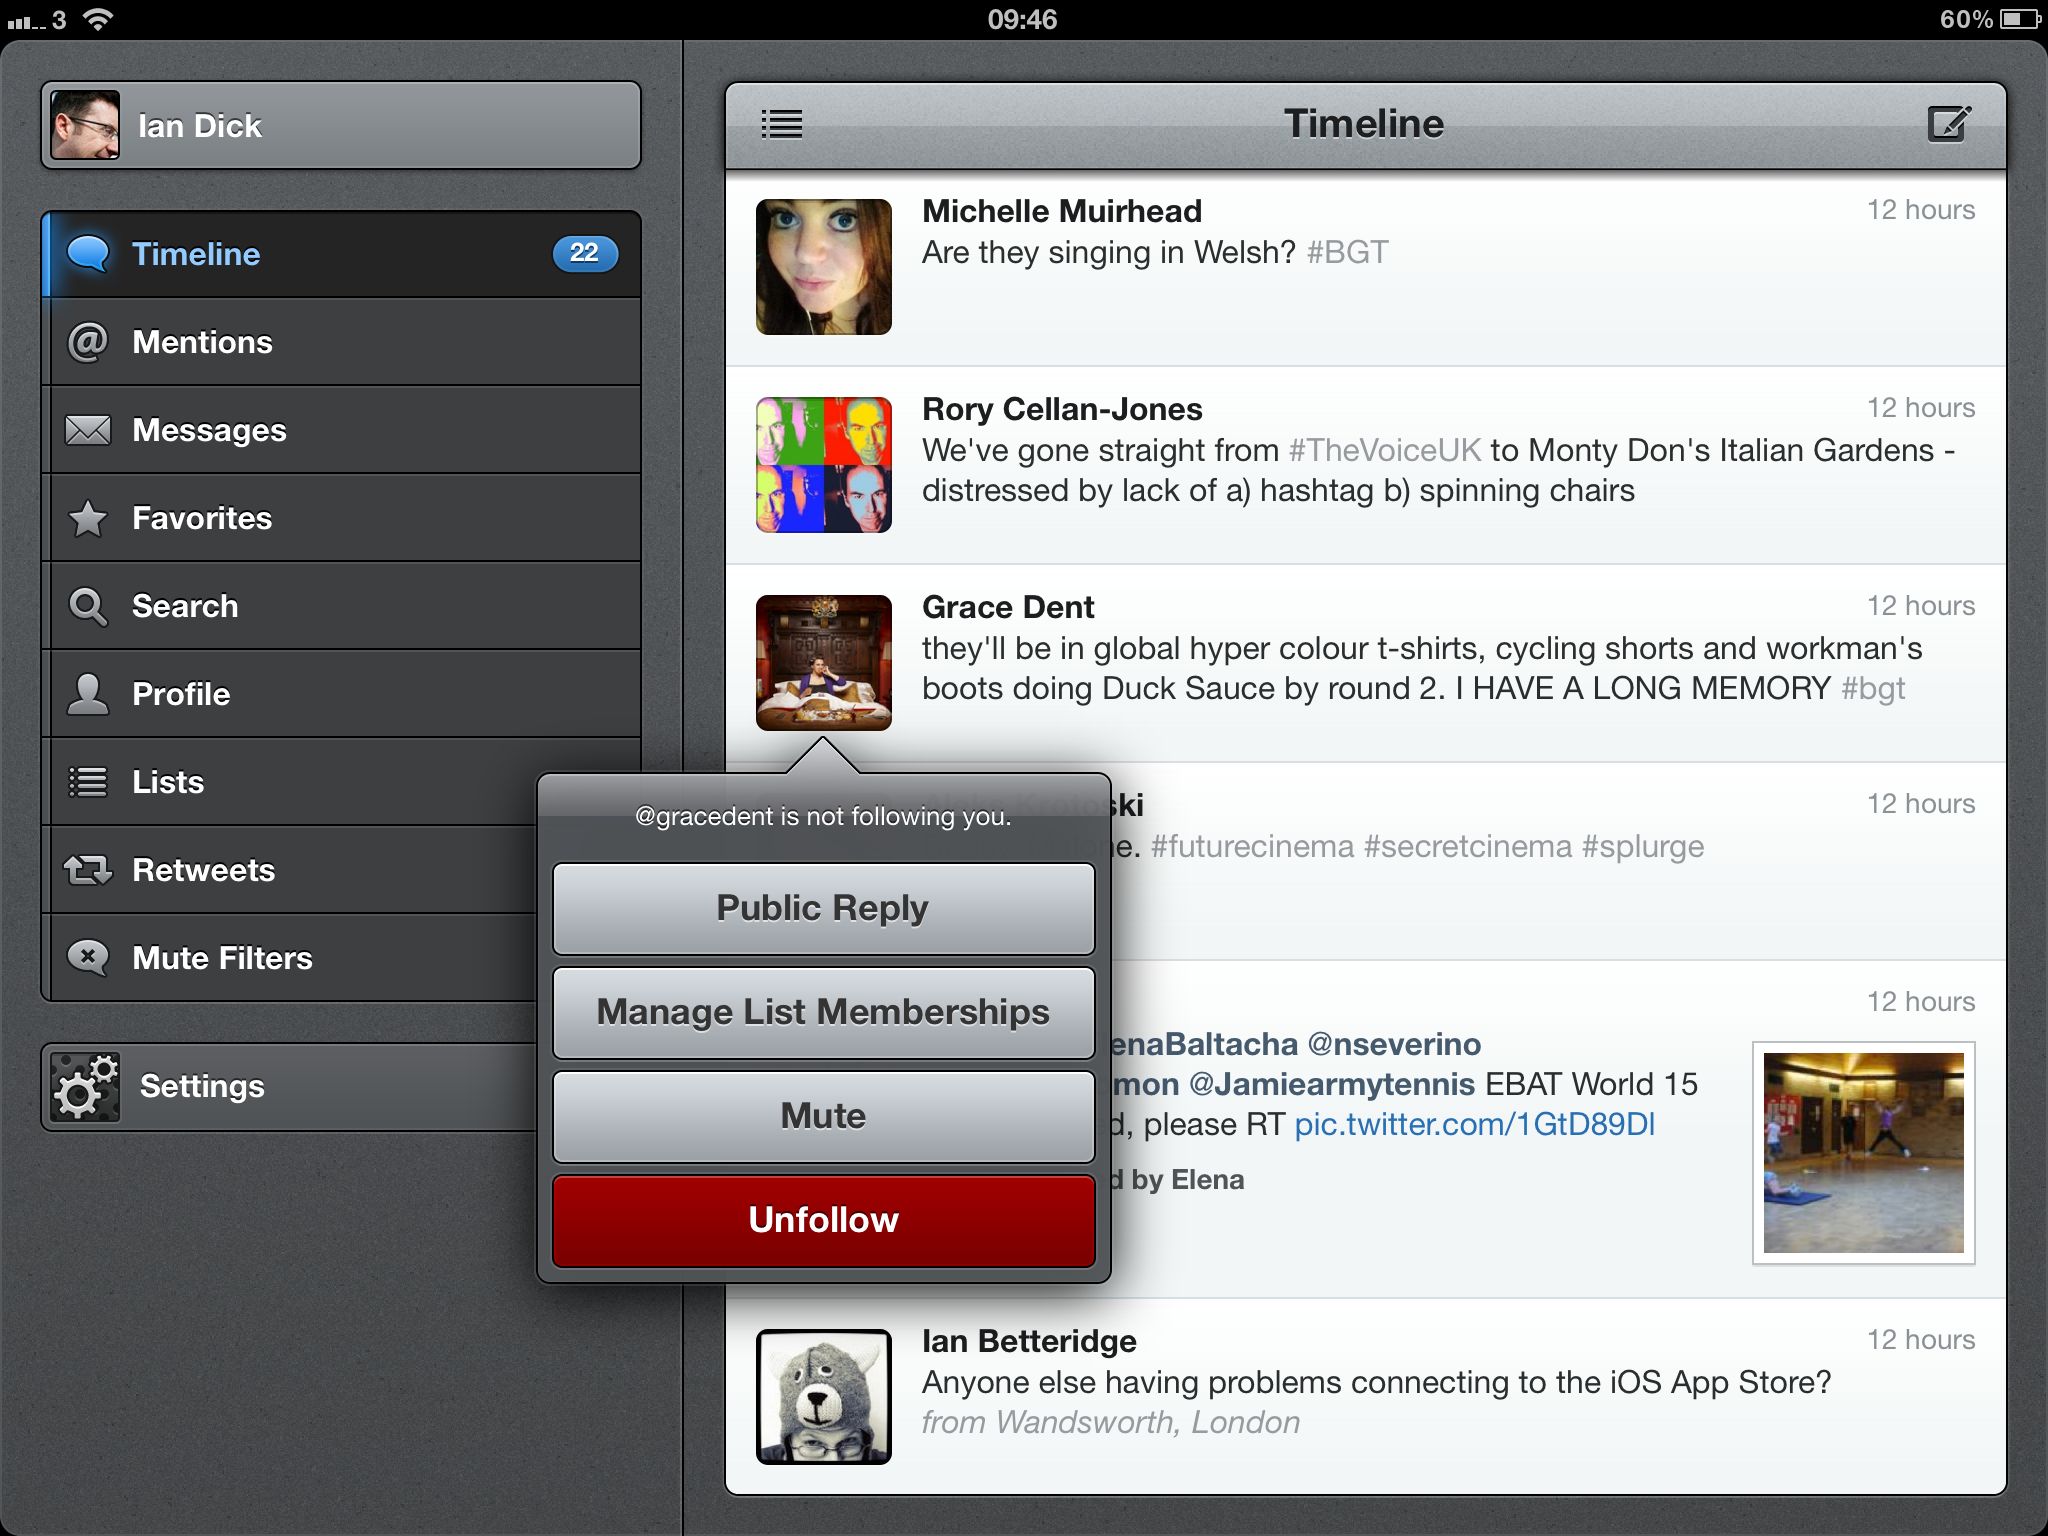Image resolution: width=2048 pixels, height=1536 pixels.
Task: Tap the compose new tweet icon
Action: 1948,125
